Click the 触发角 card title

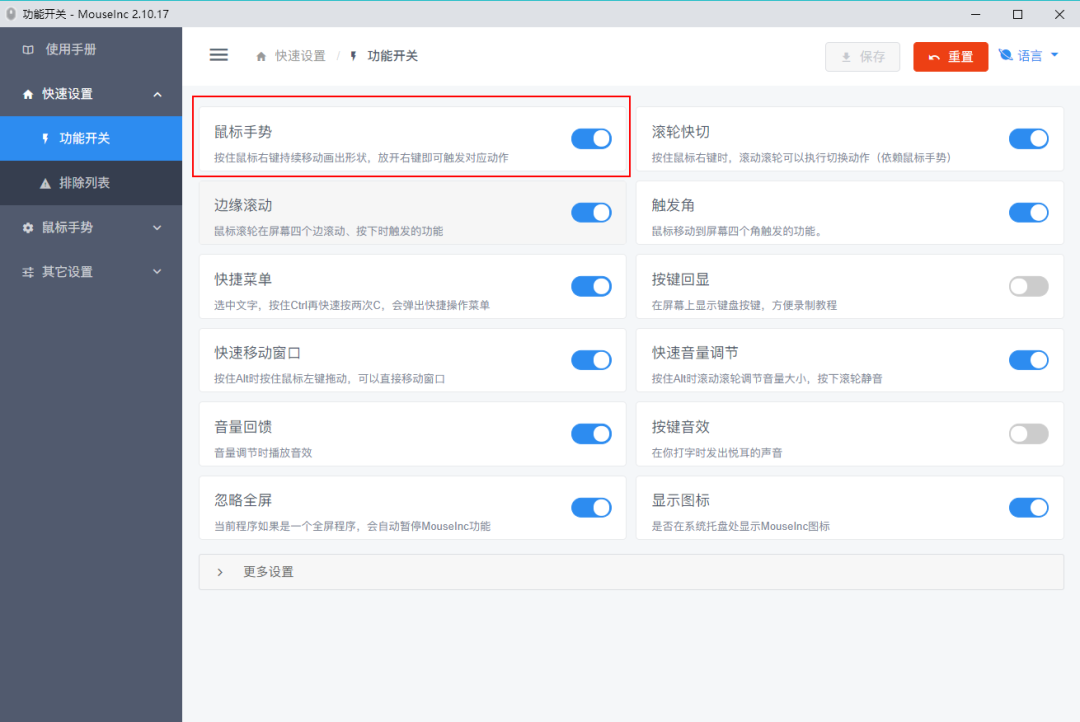(673, 205)
